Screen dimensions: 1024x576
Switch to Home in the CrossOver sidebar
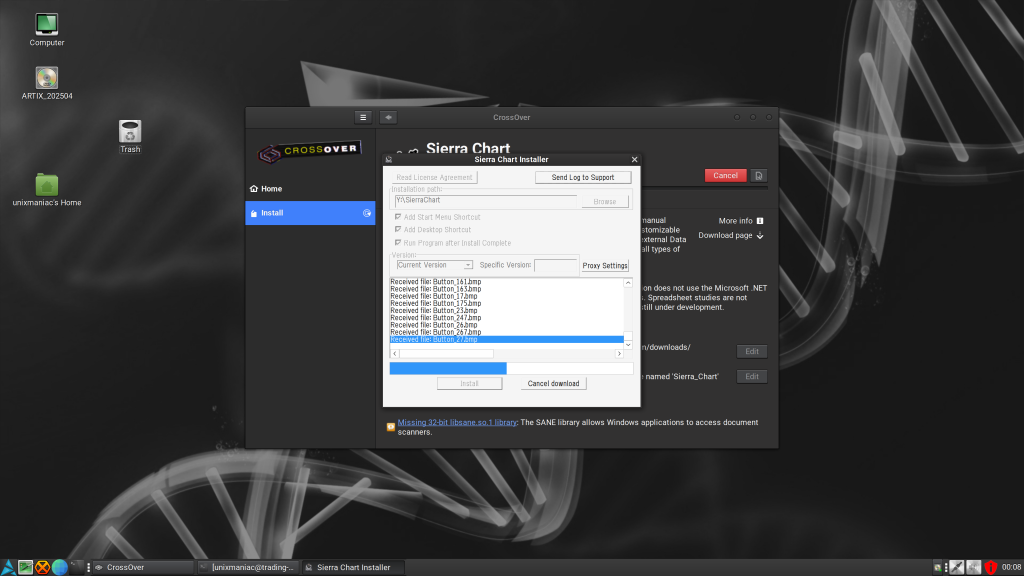pyautogui.click(x=268, y=188)
